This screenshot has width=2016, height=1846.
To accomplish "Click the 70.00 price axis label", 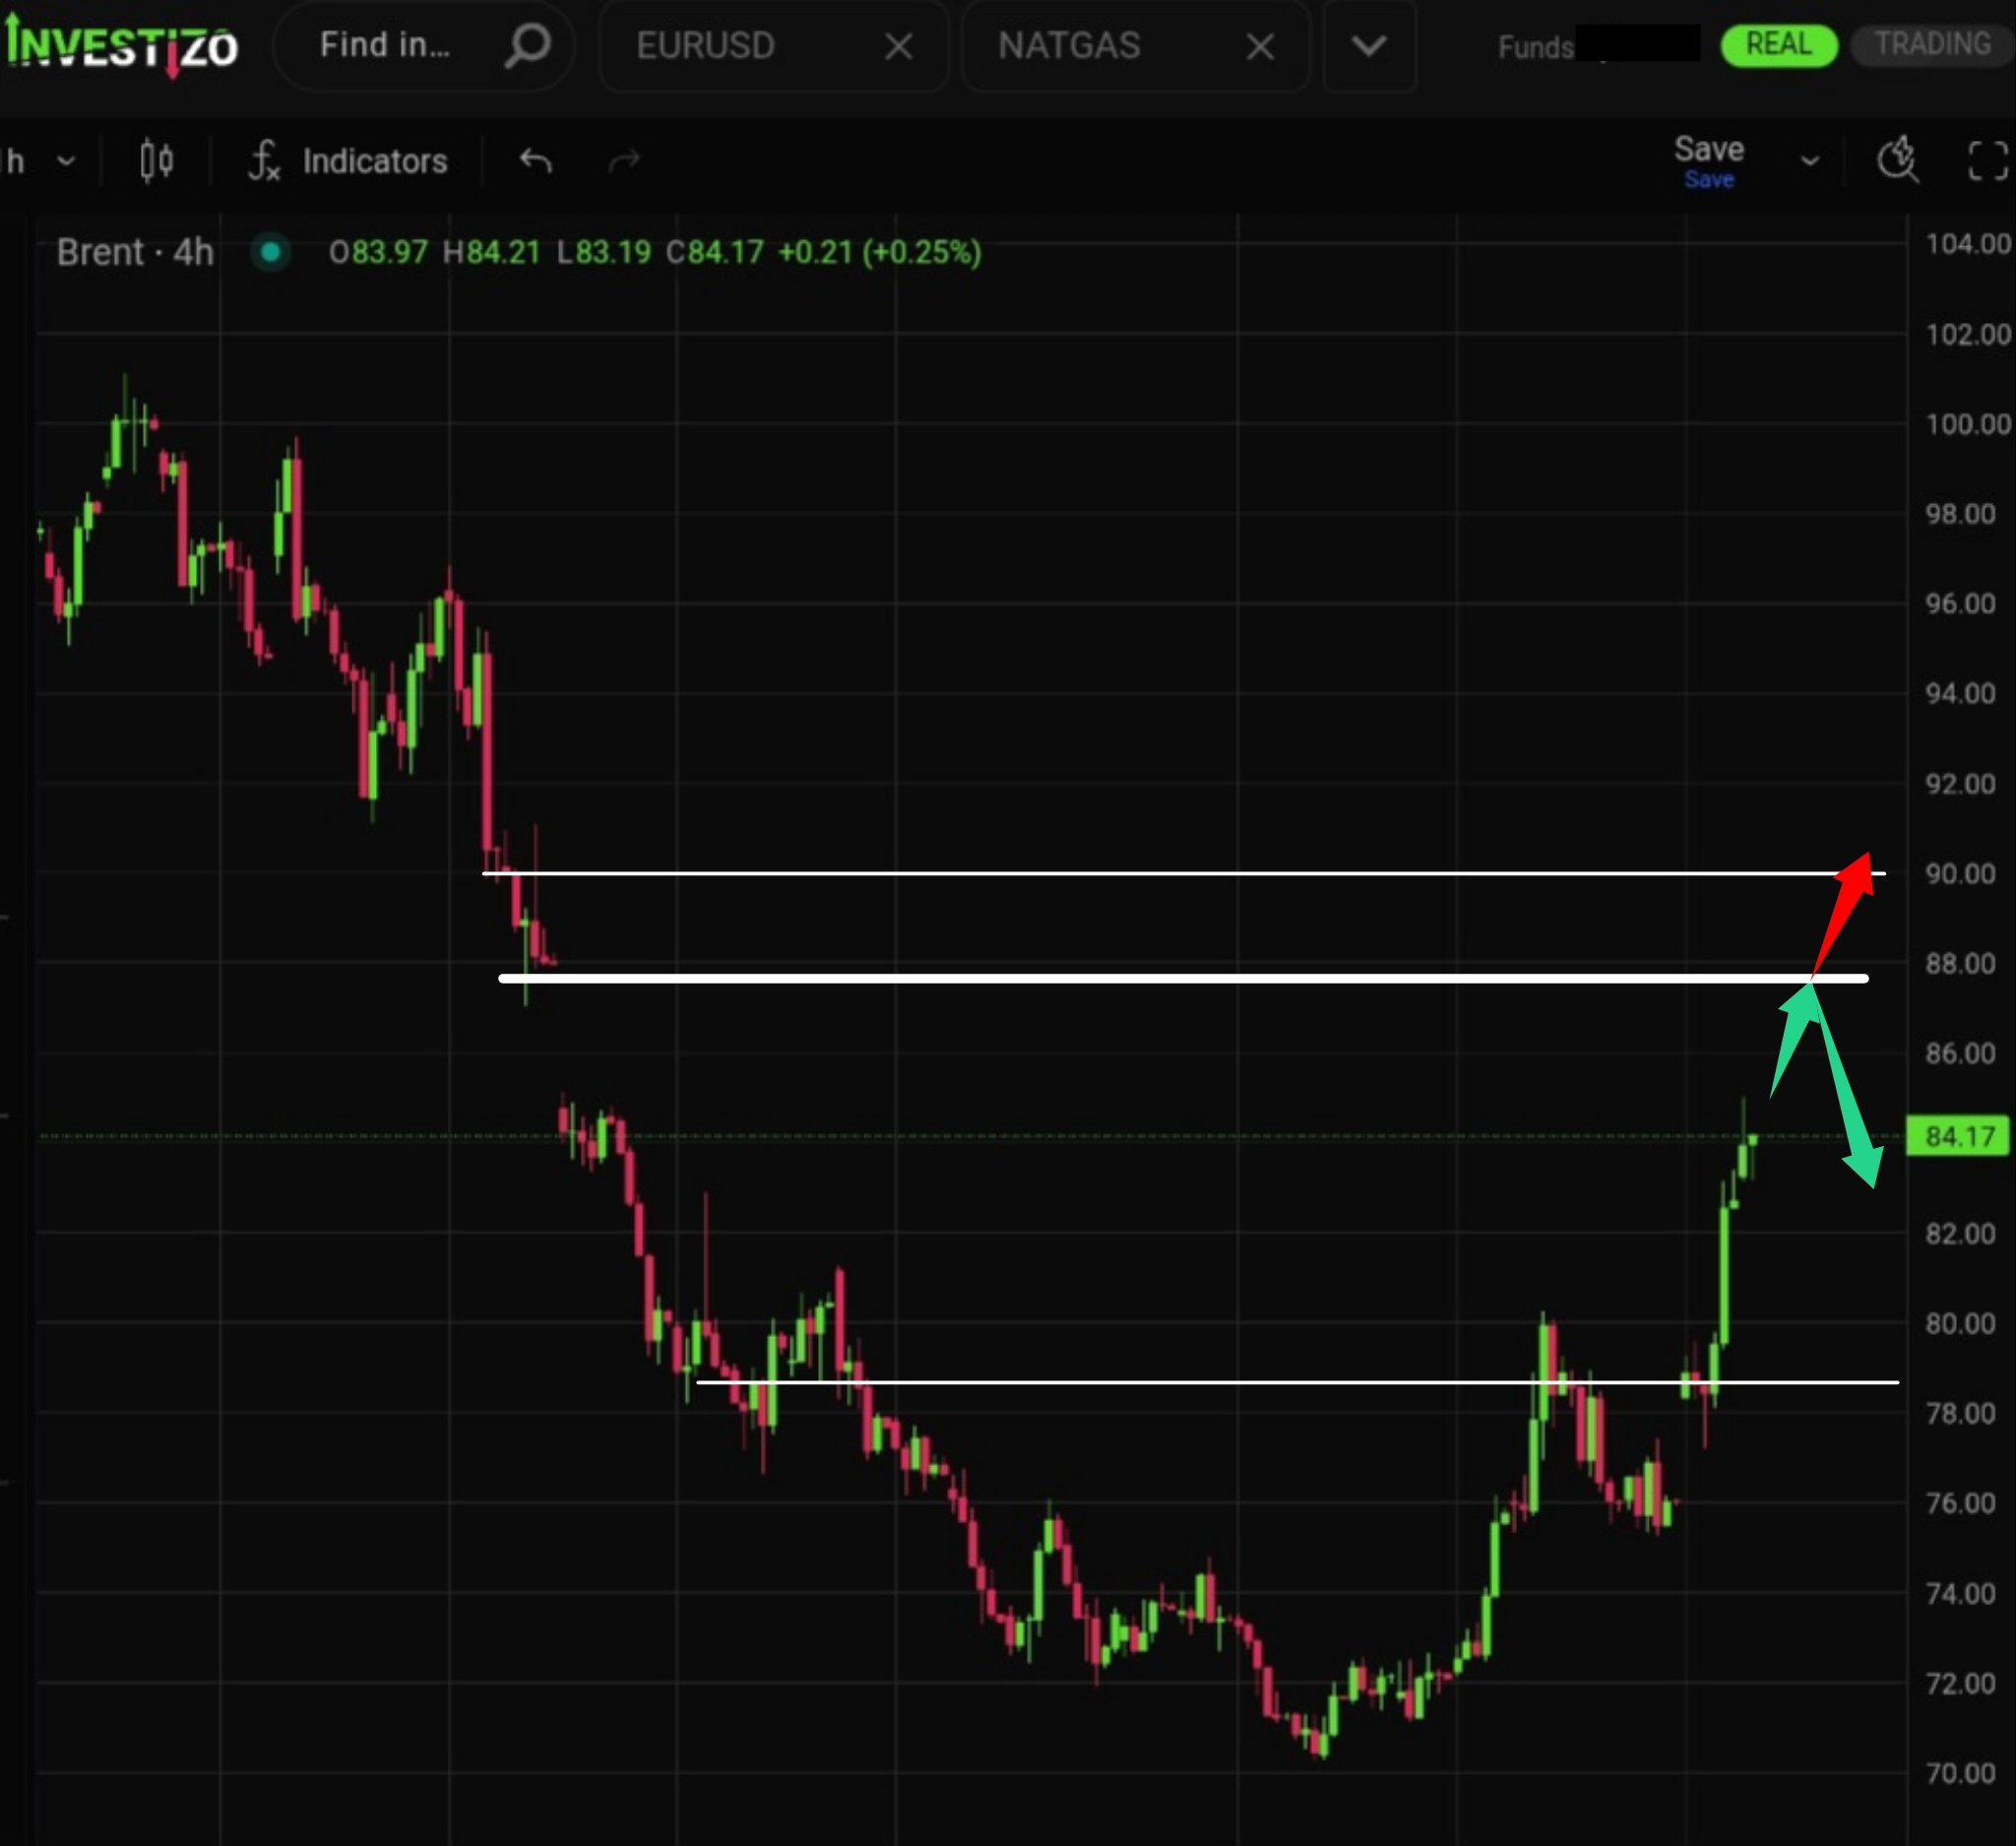I will [x=1960, y=1774].
